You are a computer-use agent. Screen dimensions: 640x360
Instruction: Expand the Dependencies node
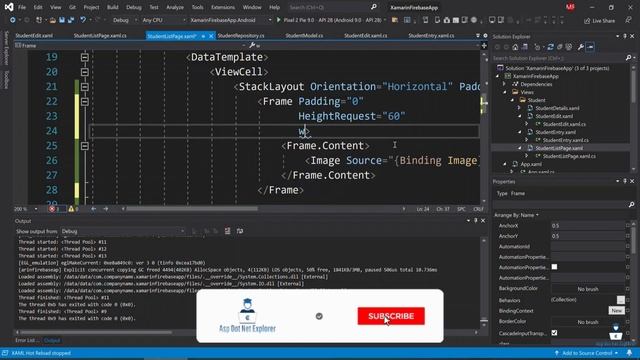(504, 84)
